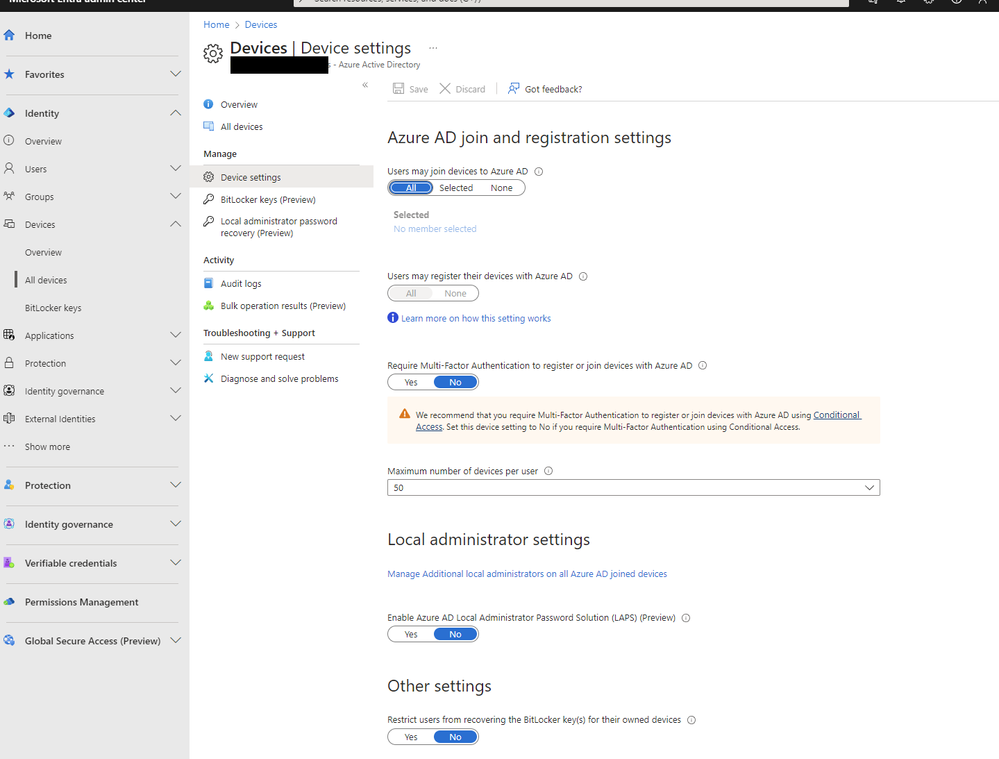Set Require Multi-Factor Authentication to Yes
Viewport: 999px width, 759px height.
pyautogui.click(x=411, y=382)
